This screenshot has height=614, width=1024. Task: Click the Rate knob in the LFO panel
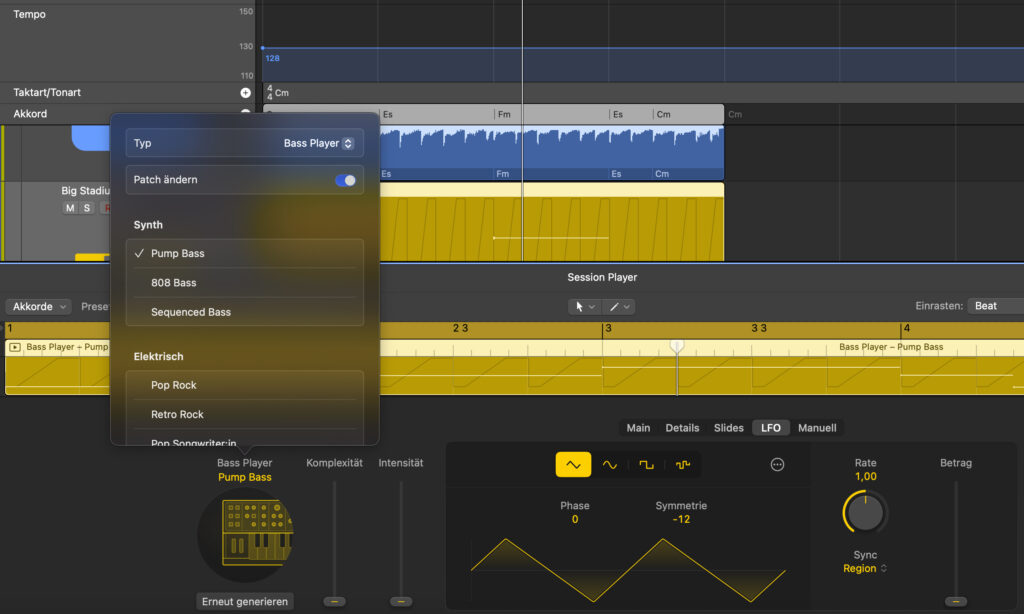coord(865,512)
